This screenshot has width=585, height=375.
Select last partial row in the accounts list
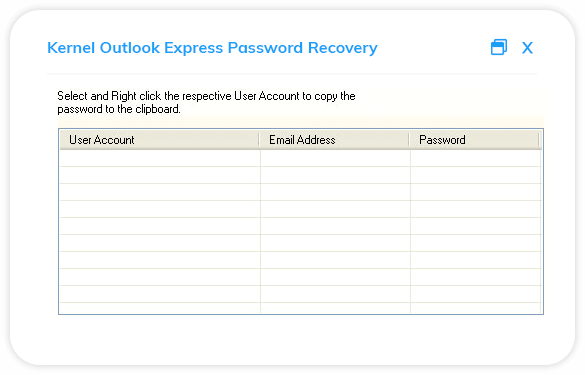301,308
